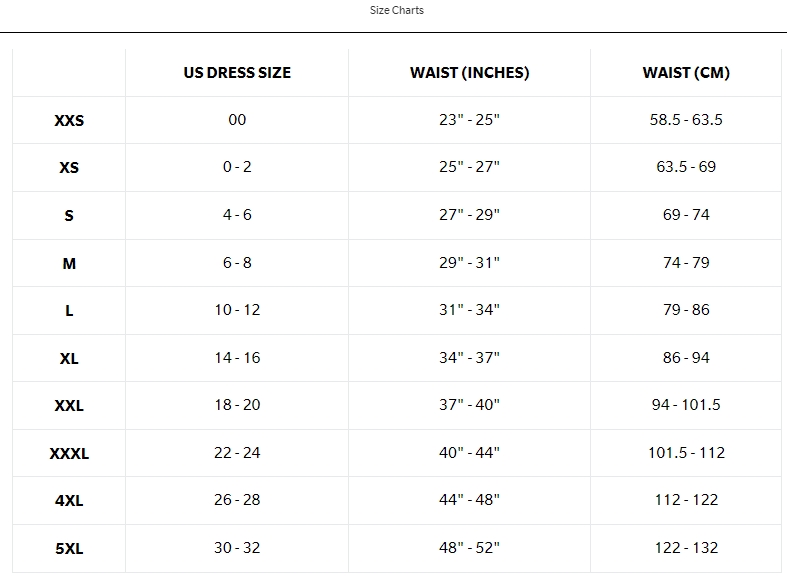Select the WAIST (CM) column header
This screenshot has width=787, height=582.
point(686,73)
